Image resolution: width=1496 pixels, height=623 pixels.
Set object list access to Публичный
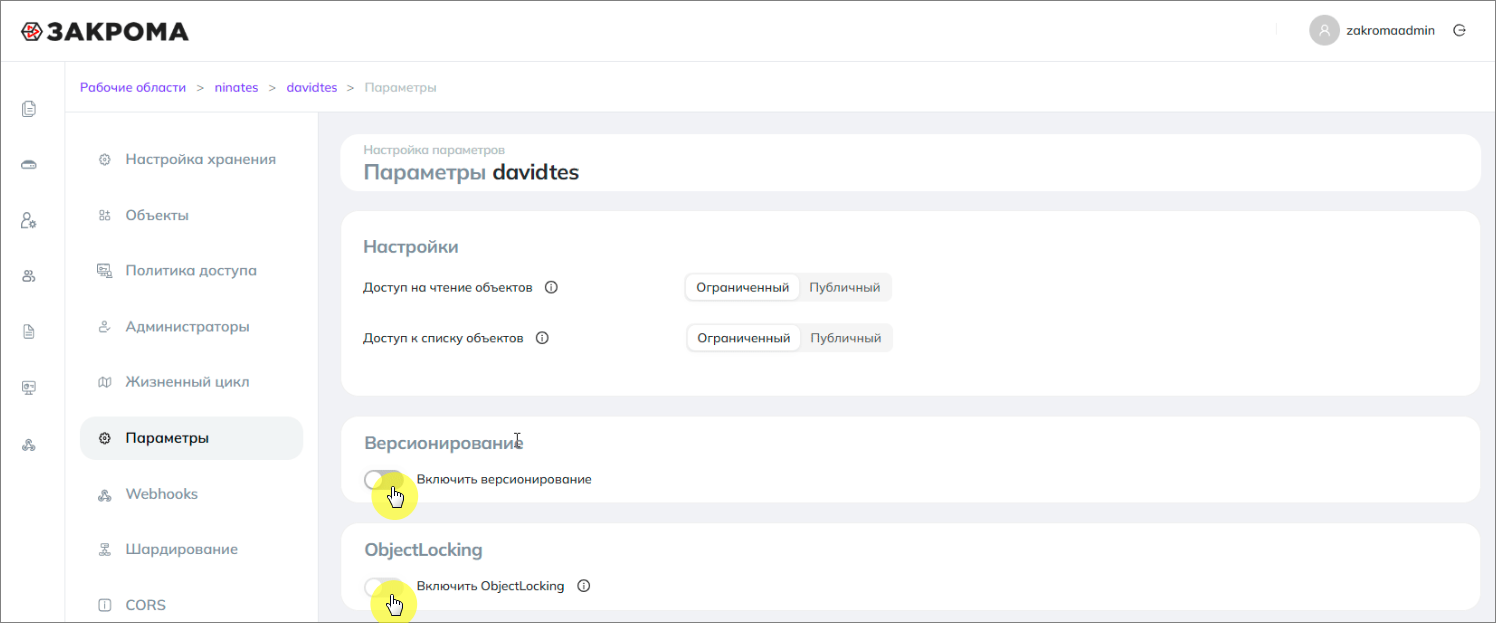(846, 338)
